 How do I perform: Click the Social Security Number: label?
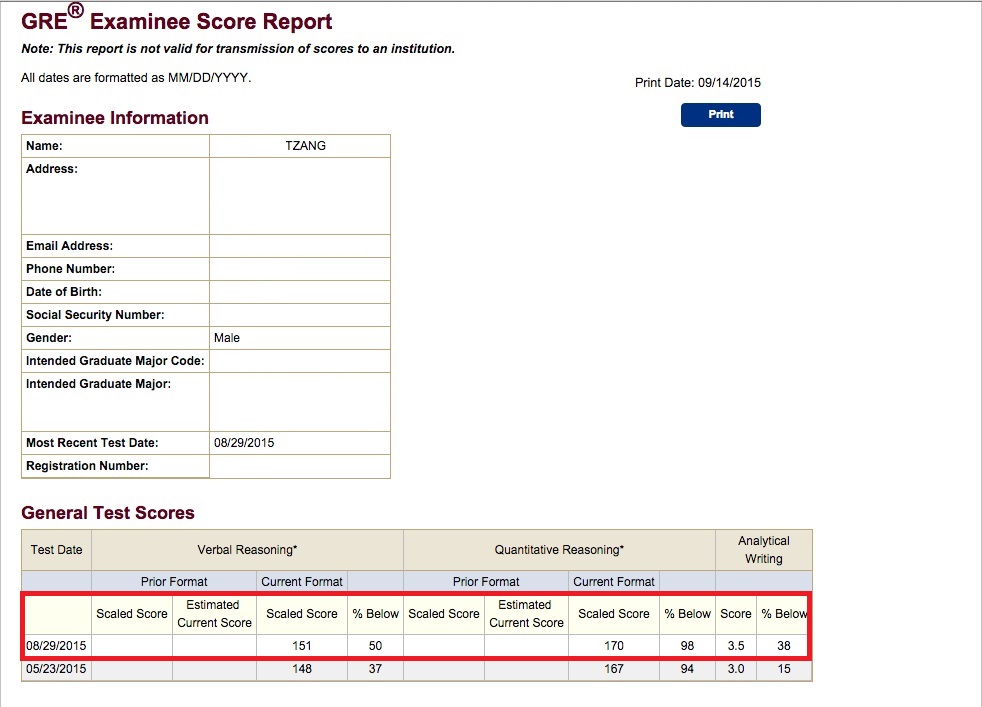point(95,315)
